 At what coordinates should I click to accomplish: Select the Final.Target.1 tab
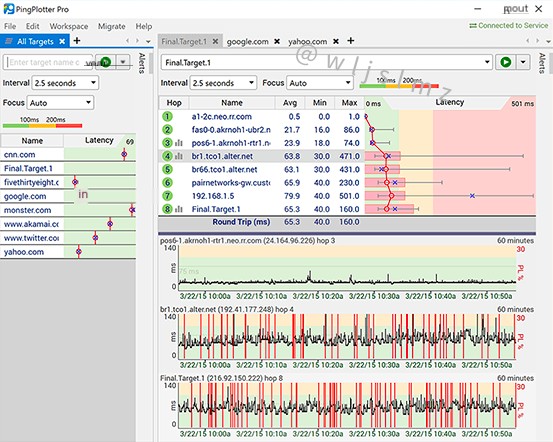point(184,42)
